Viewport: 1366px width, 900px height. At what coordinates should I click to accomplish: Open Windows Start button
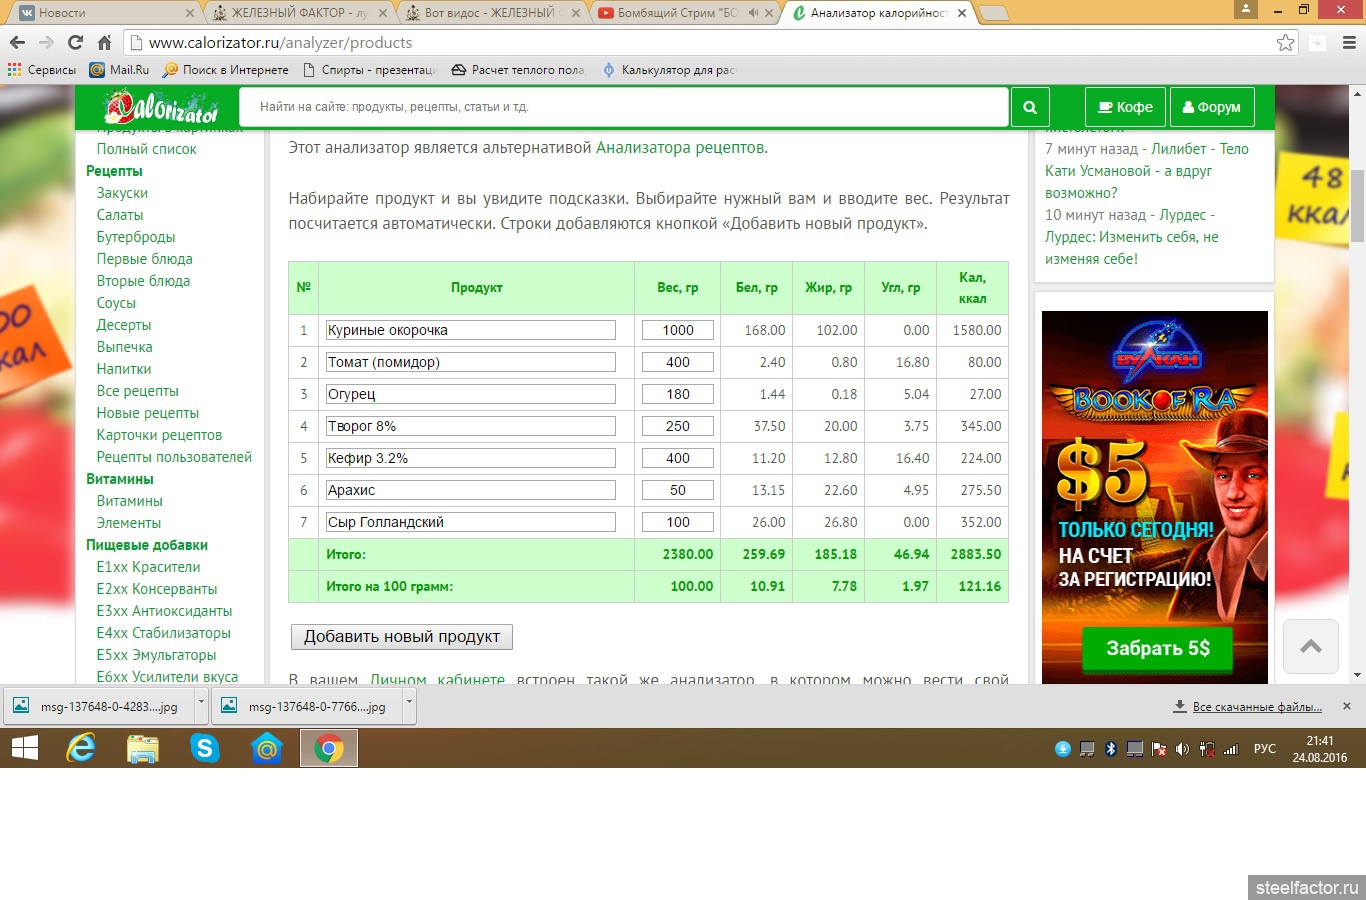(x=24, y=748)
